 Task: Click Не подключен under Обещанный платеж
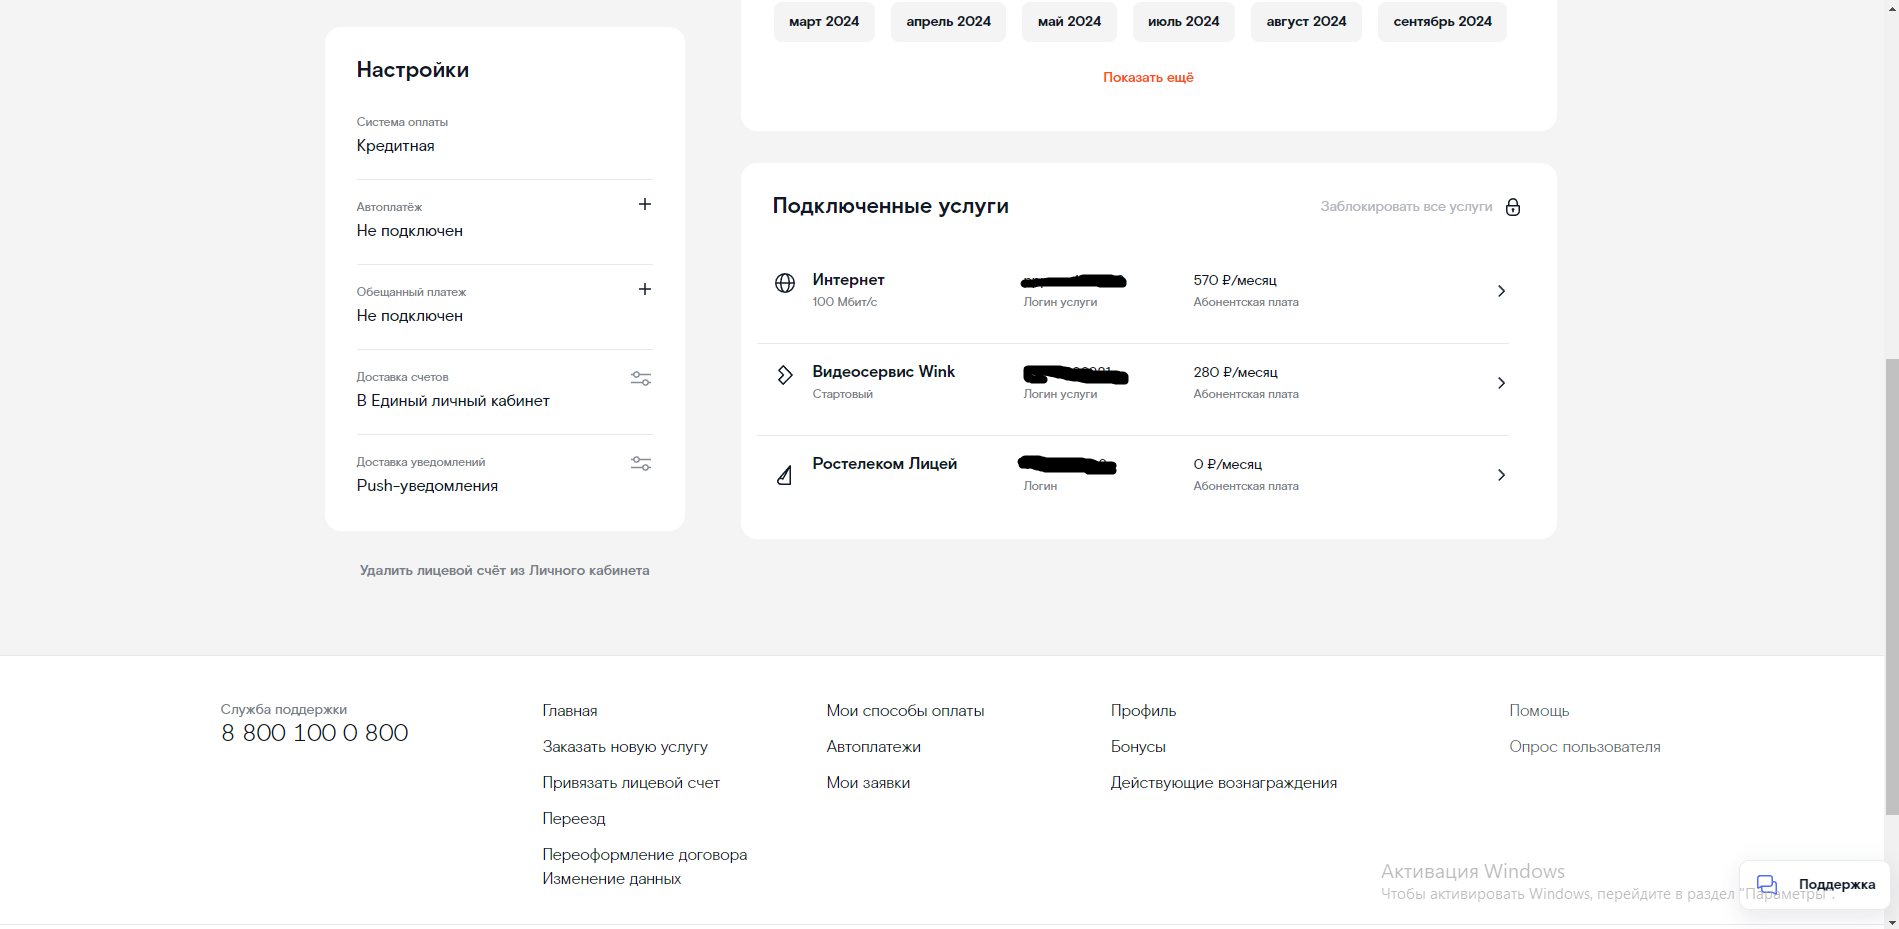(409, 316)
